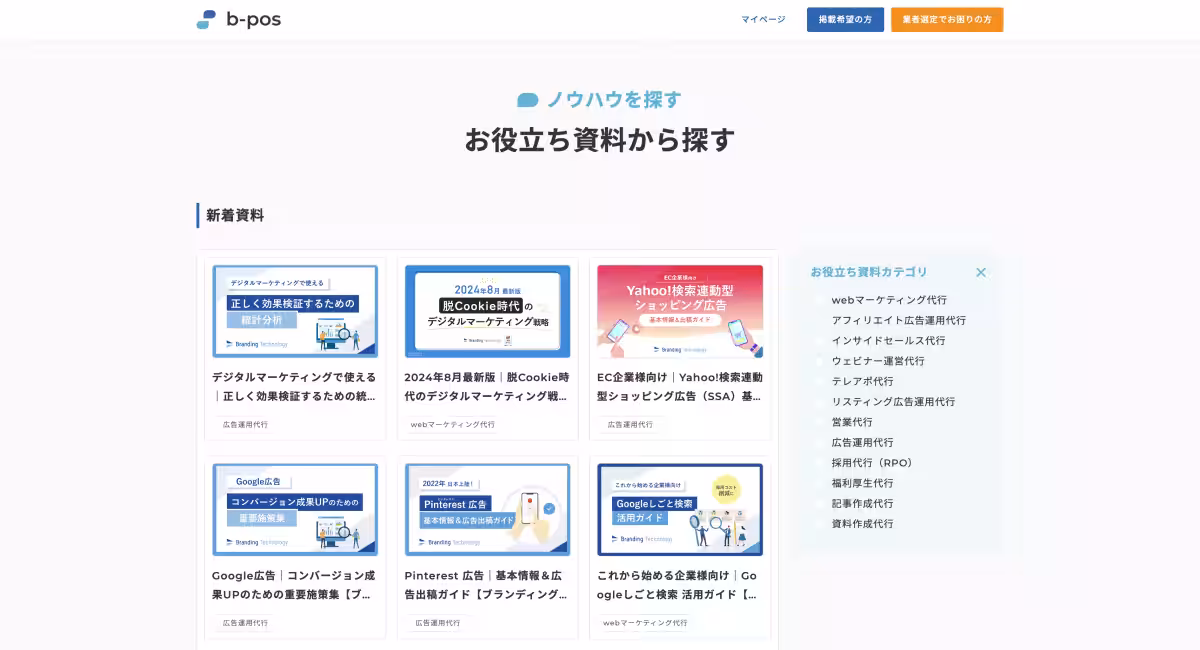Open the マイページ link

click(763, 18)
